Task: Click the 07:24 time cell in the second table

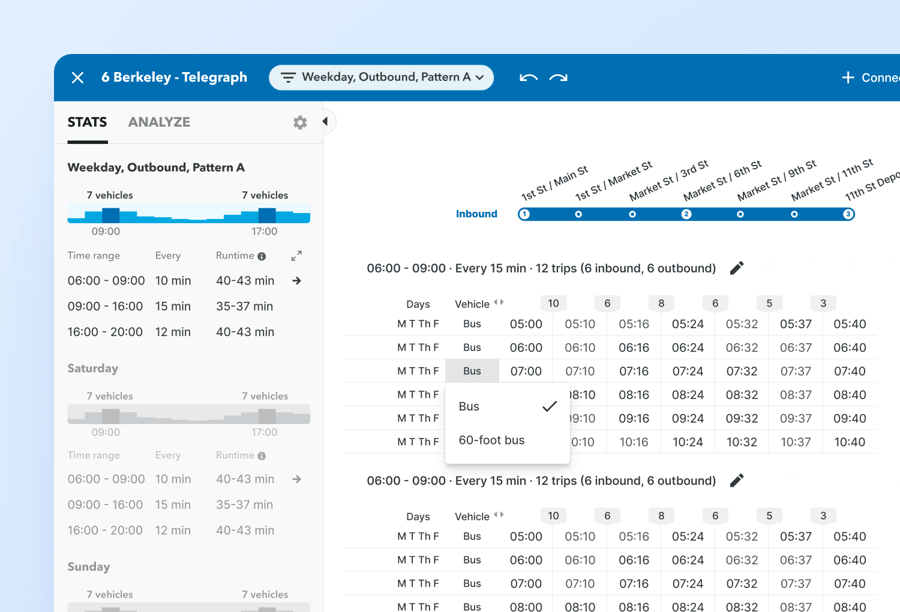Action: point(688,583)
